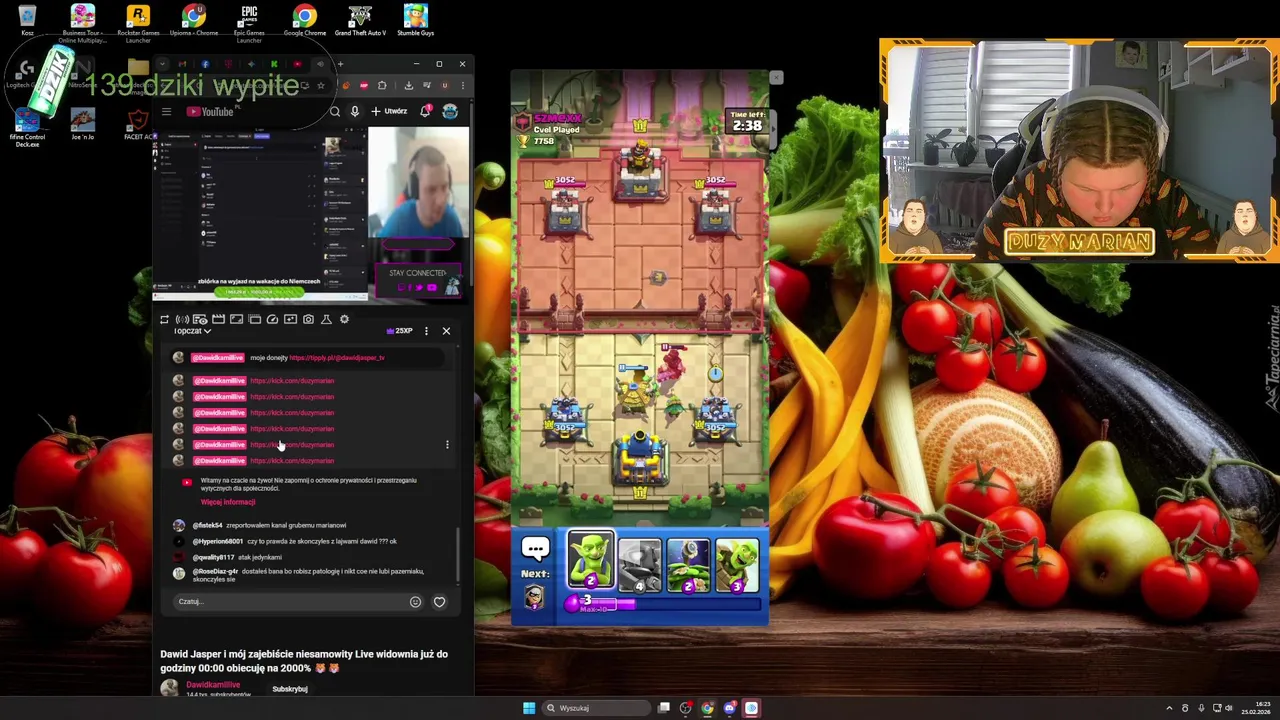
Task: Click the chat scrollbar thumb
Action: coord(459,555)
